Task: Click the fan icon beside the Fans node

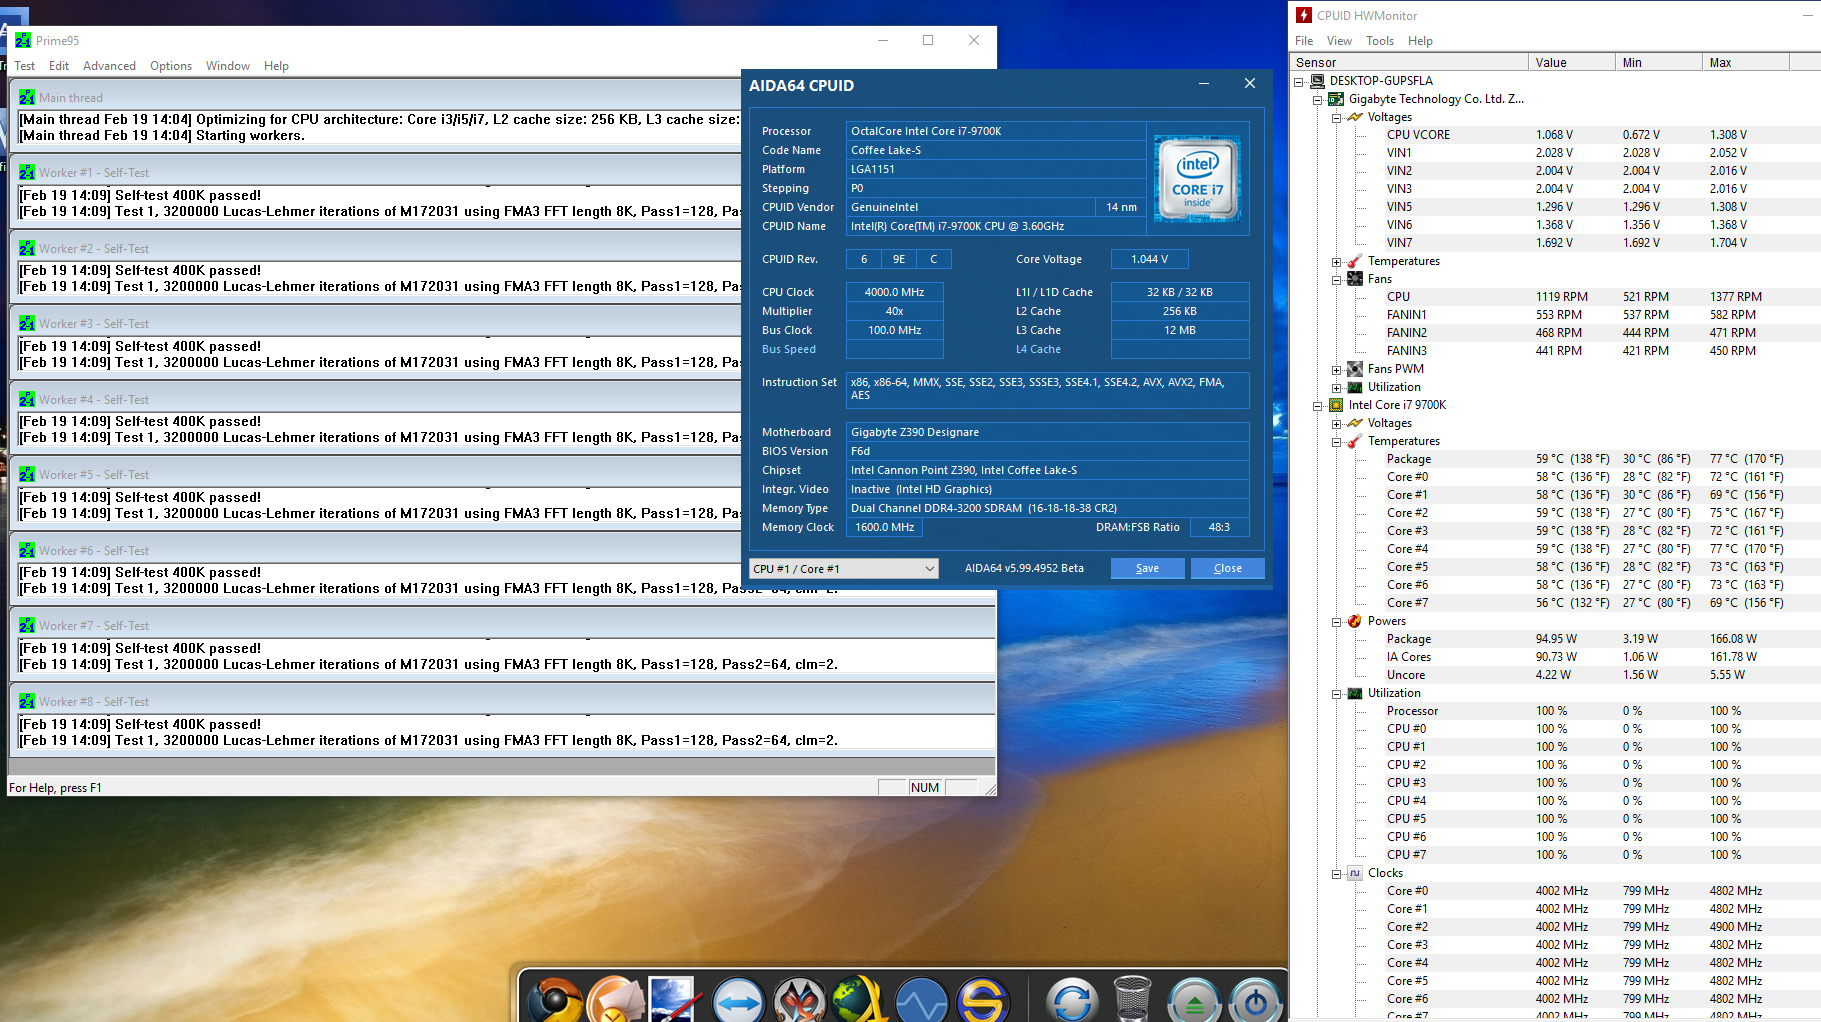Action: pos(1355,279)
